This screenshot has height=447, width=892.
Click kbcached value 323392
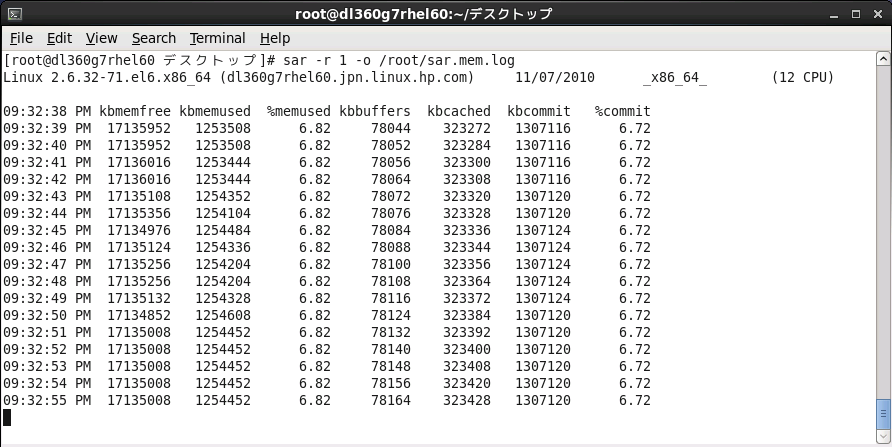pos(467,332)
